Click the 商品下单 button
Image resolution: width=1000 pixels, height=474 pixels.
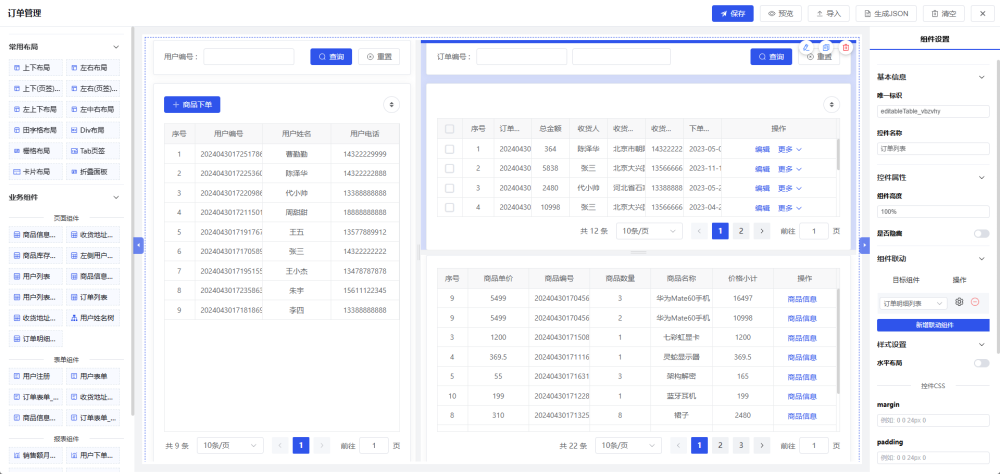192,105
